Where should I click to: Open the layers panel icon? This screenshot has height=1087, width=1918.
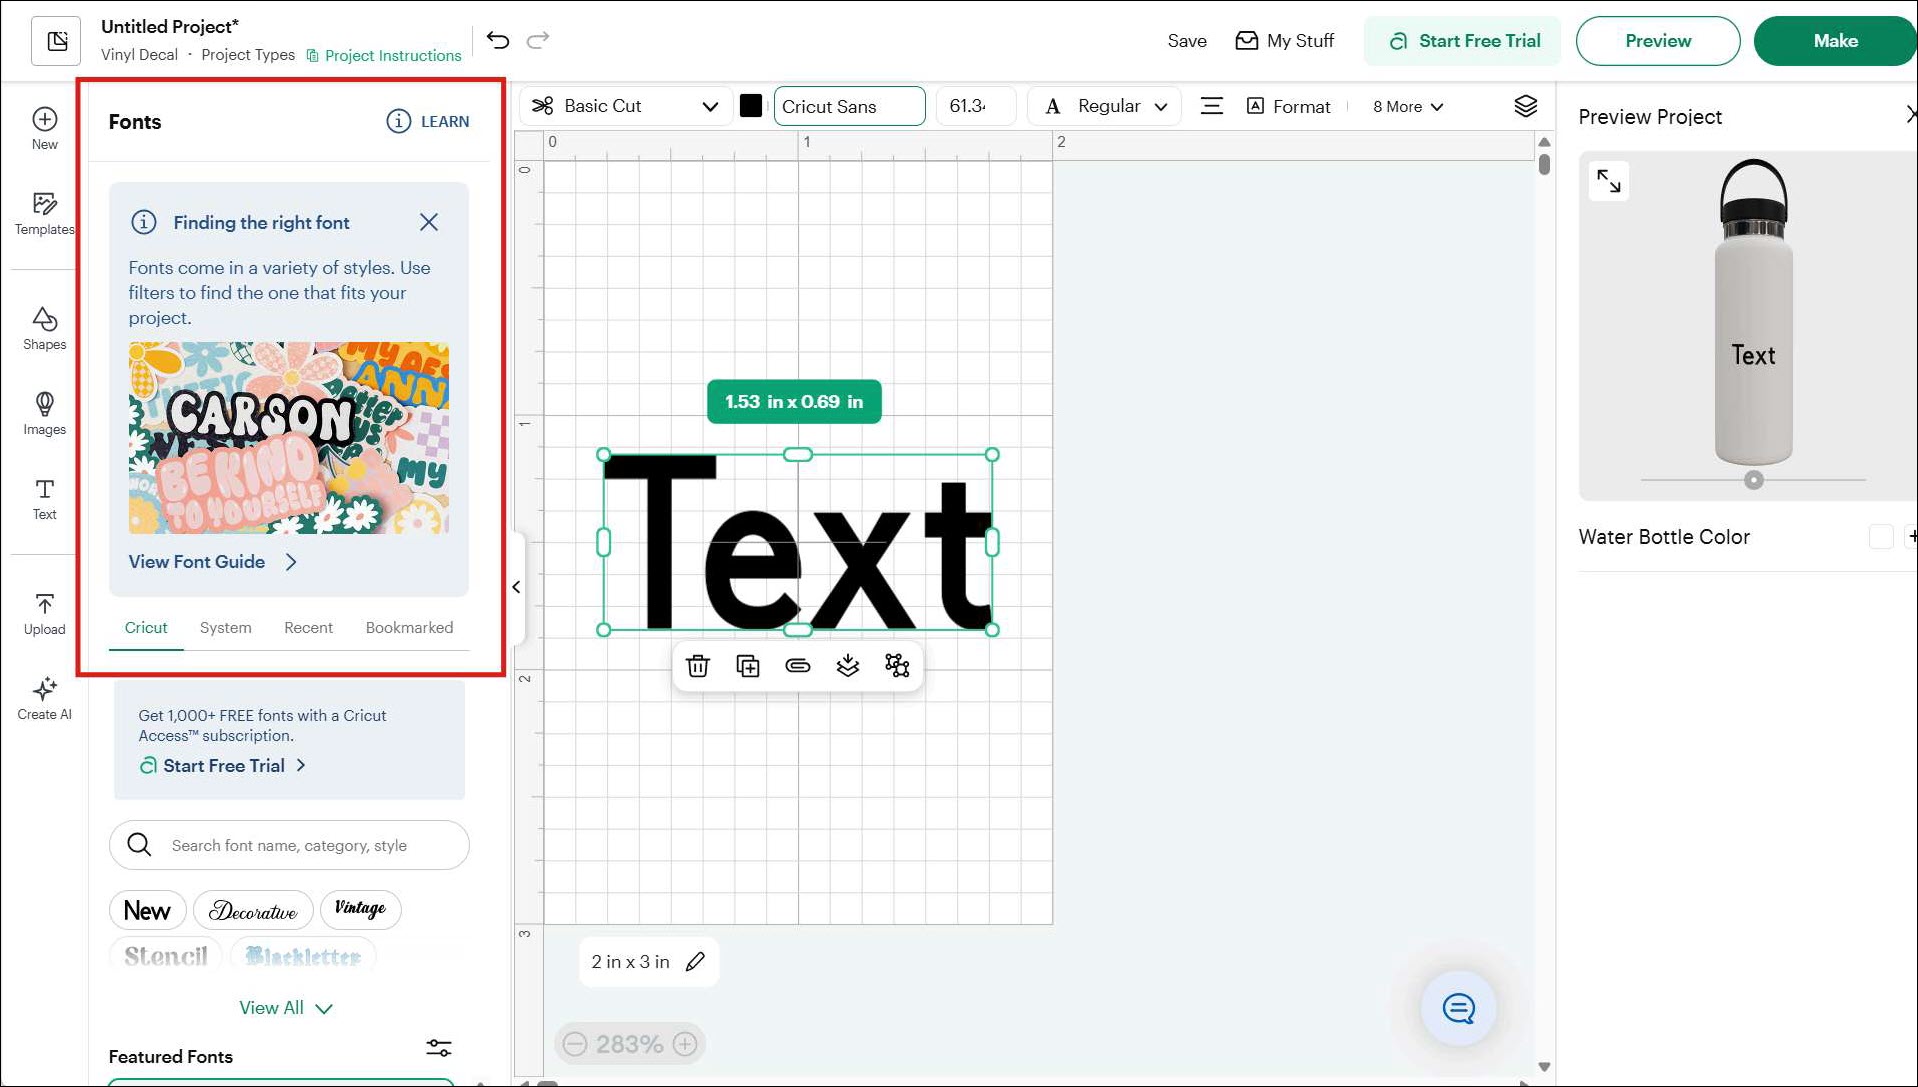(x=1525, y=106)
